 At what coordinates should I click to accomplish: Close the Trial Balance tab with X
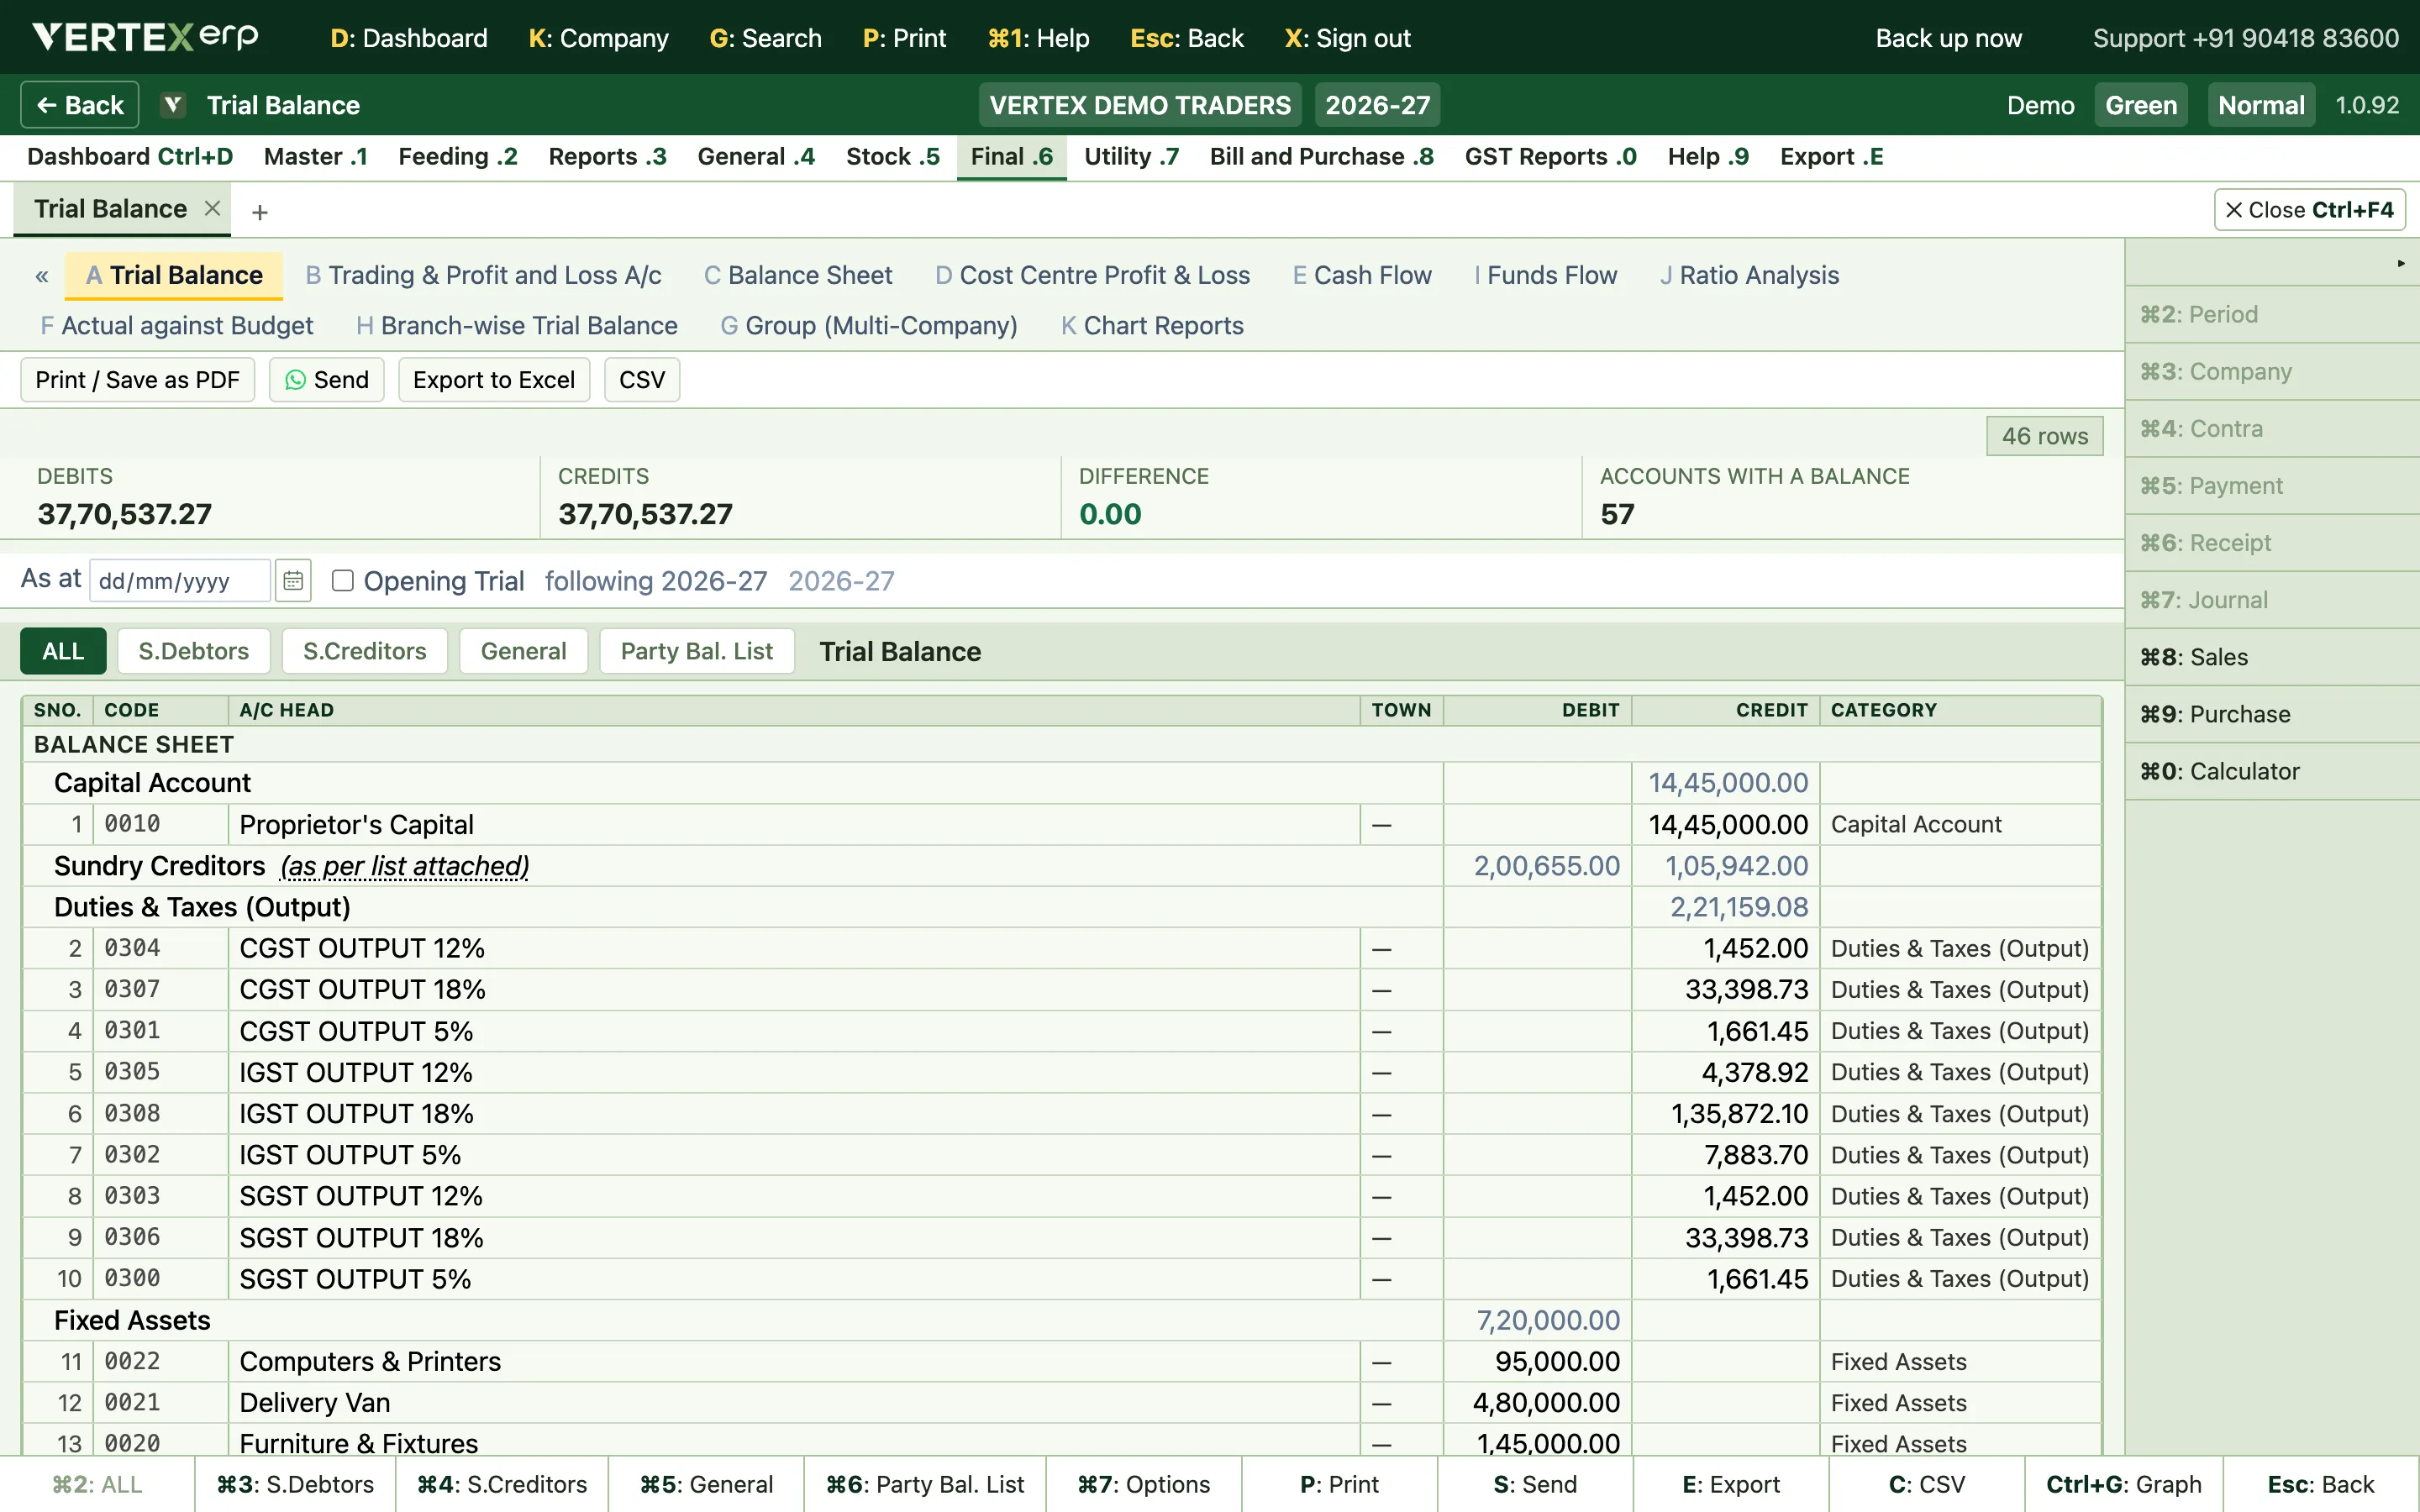coord(212,208)
